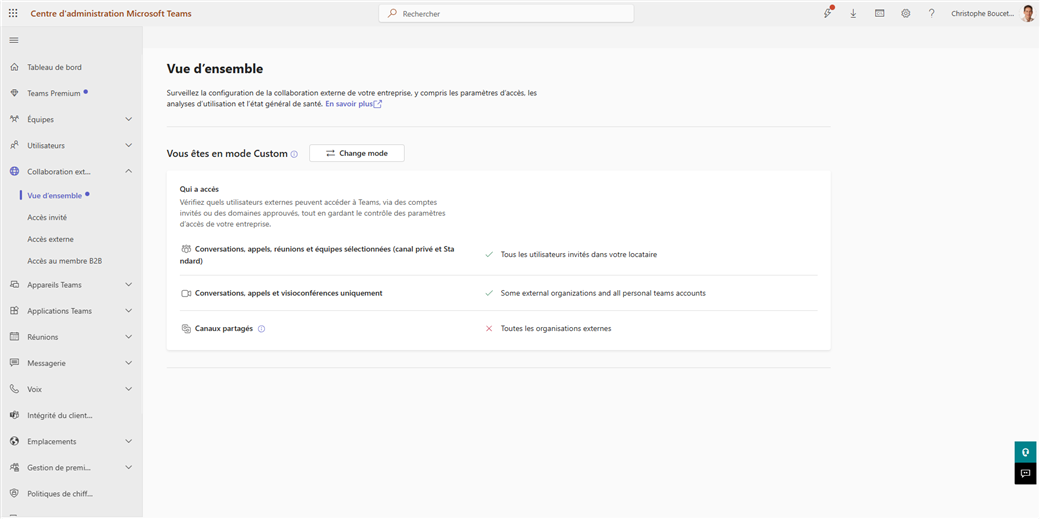
Task: Click the download icon in header
Action: click(x=853, y=13)
